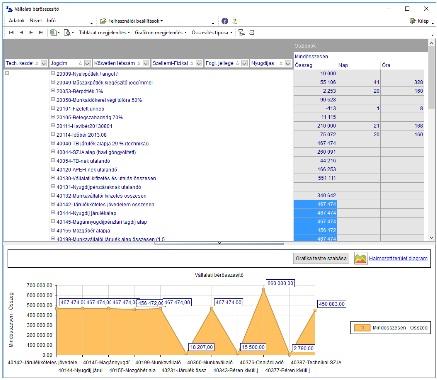437x380 pixels.
Task: Click the blue round help icon in toolbar
Action: click(225, 21)
